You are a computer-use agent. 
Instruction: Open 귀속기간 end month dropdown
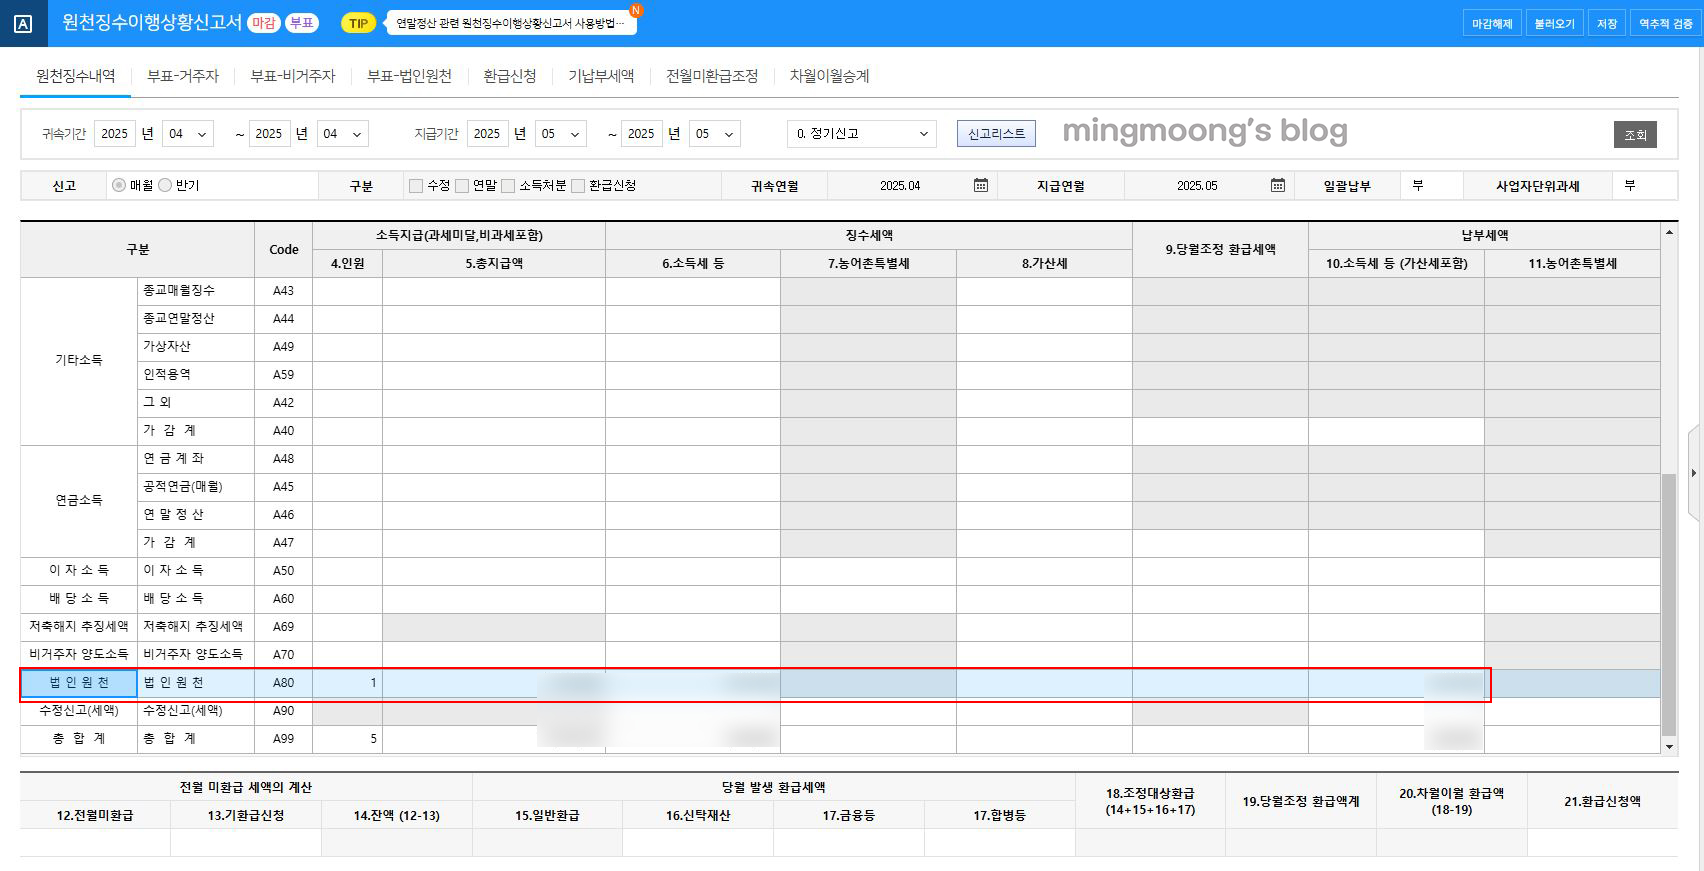(x=343, y=133)
